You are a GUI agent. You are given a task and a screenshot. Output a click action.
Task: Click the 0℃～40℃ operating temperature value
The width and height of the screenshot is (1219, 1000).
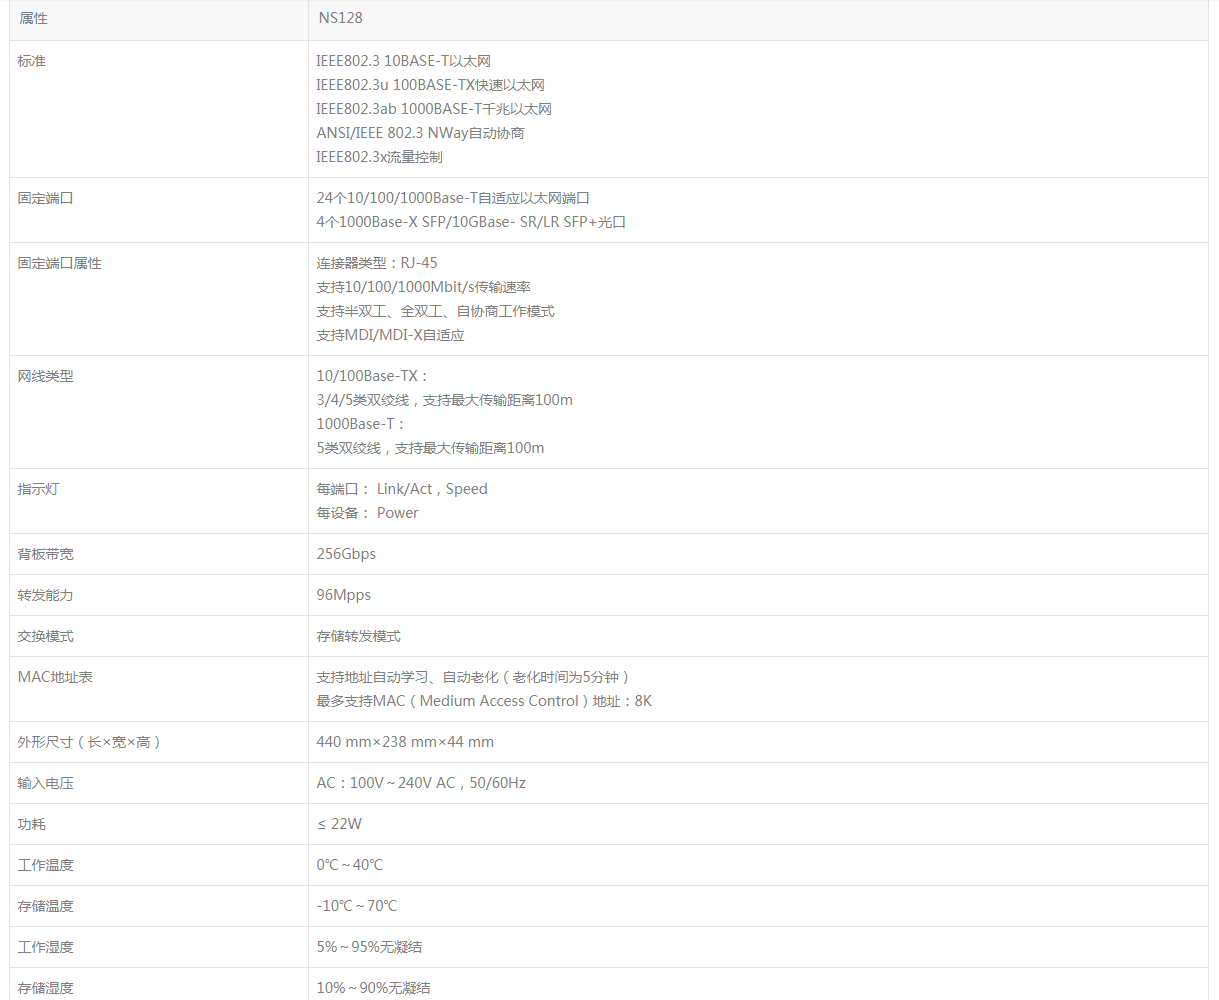(x=353, y=865)
